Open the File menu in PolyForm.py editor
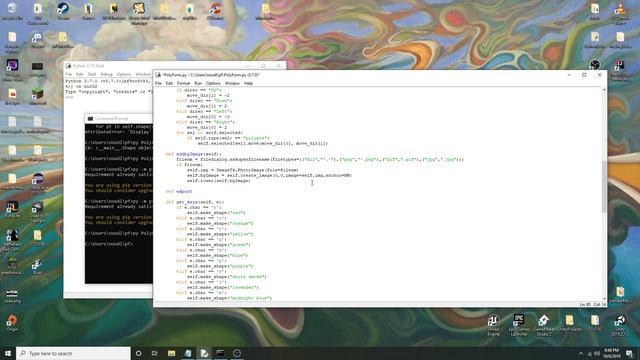The image size is (640, 360). click(158, 83)
